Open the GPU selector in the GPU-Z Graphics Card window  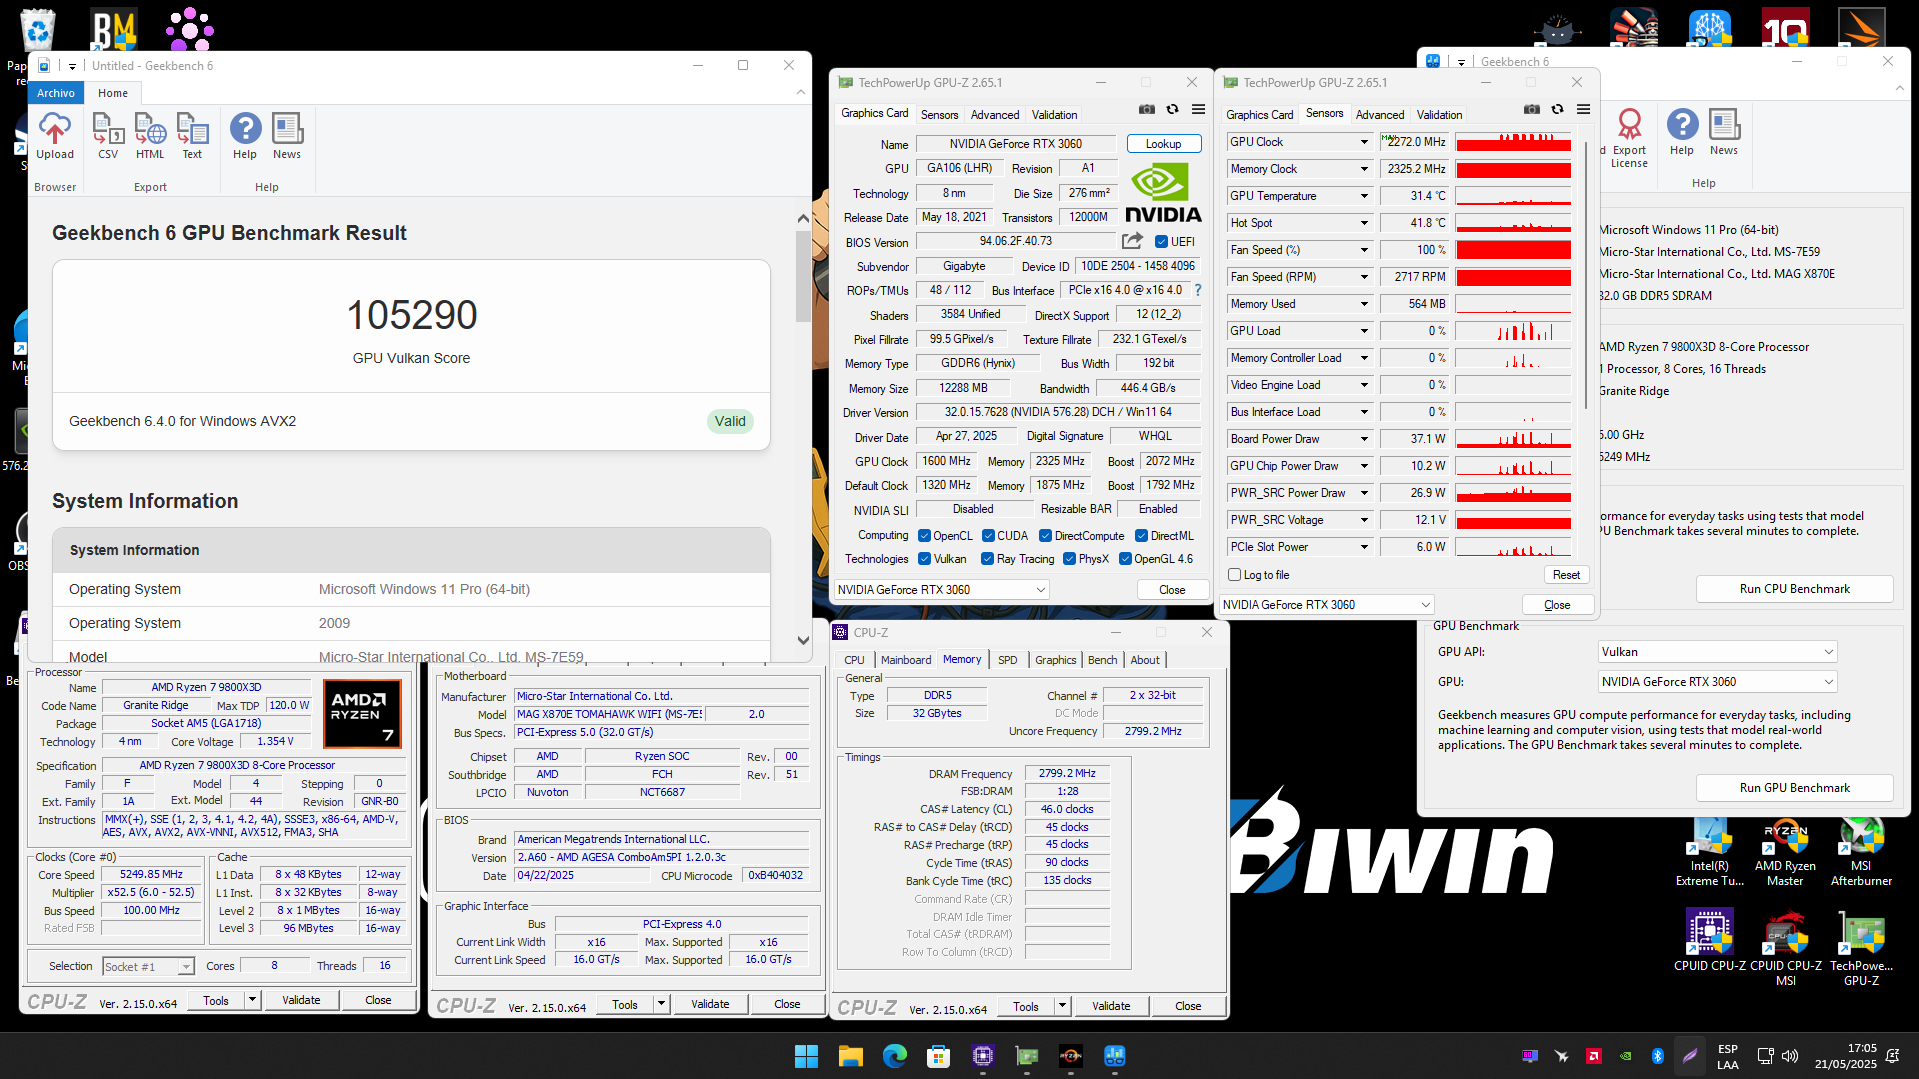(x=941, y=590)
